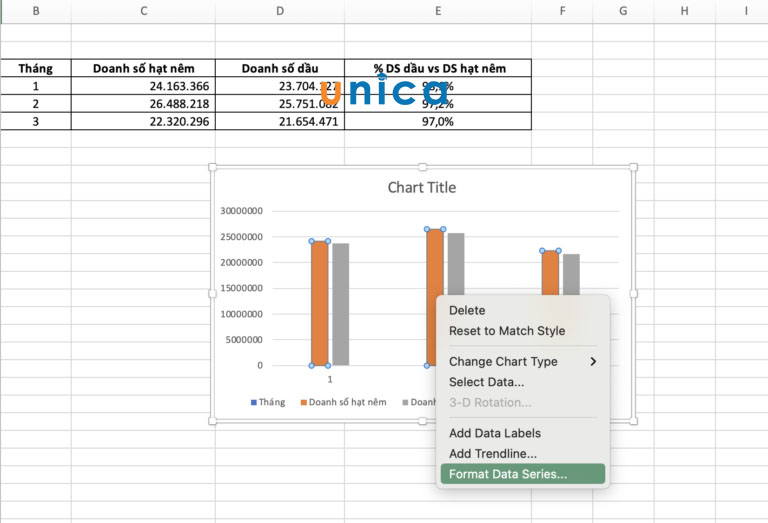Select cell showing 97,0%
The image size is (768, 523).
pyautogui.click(x=438, y=121)
